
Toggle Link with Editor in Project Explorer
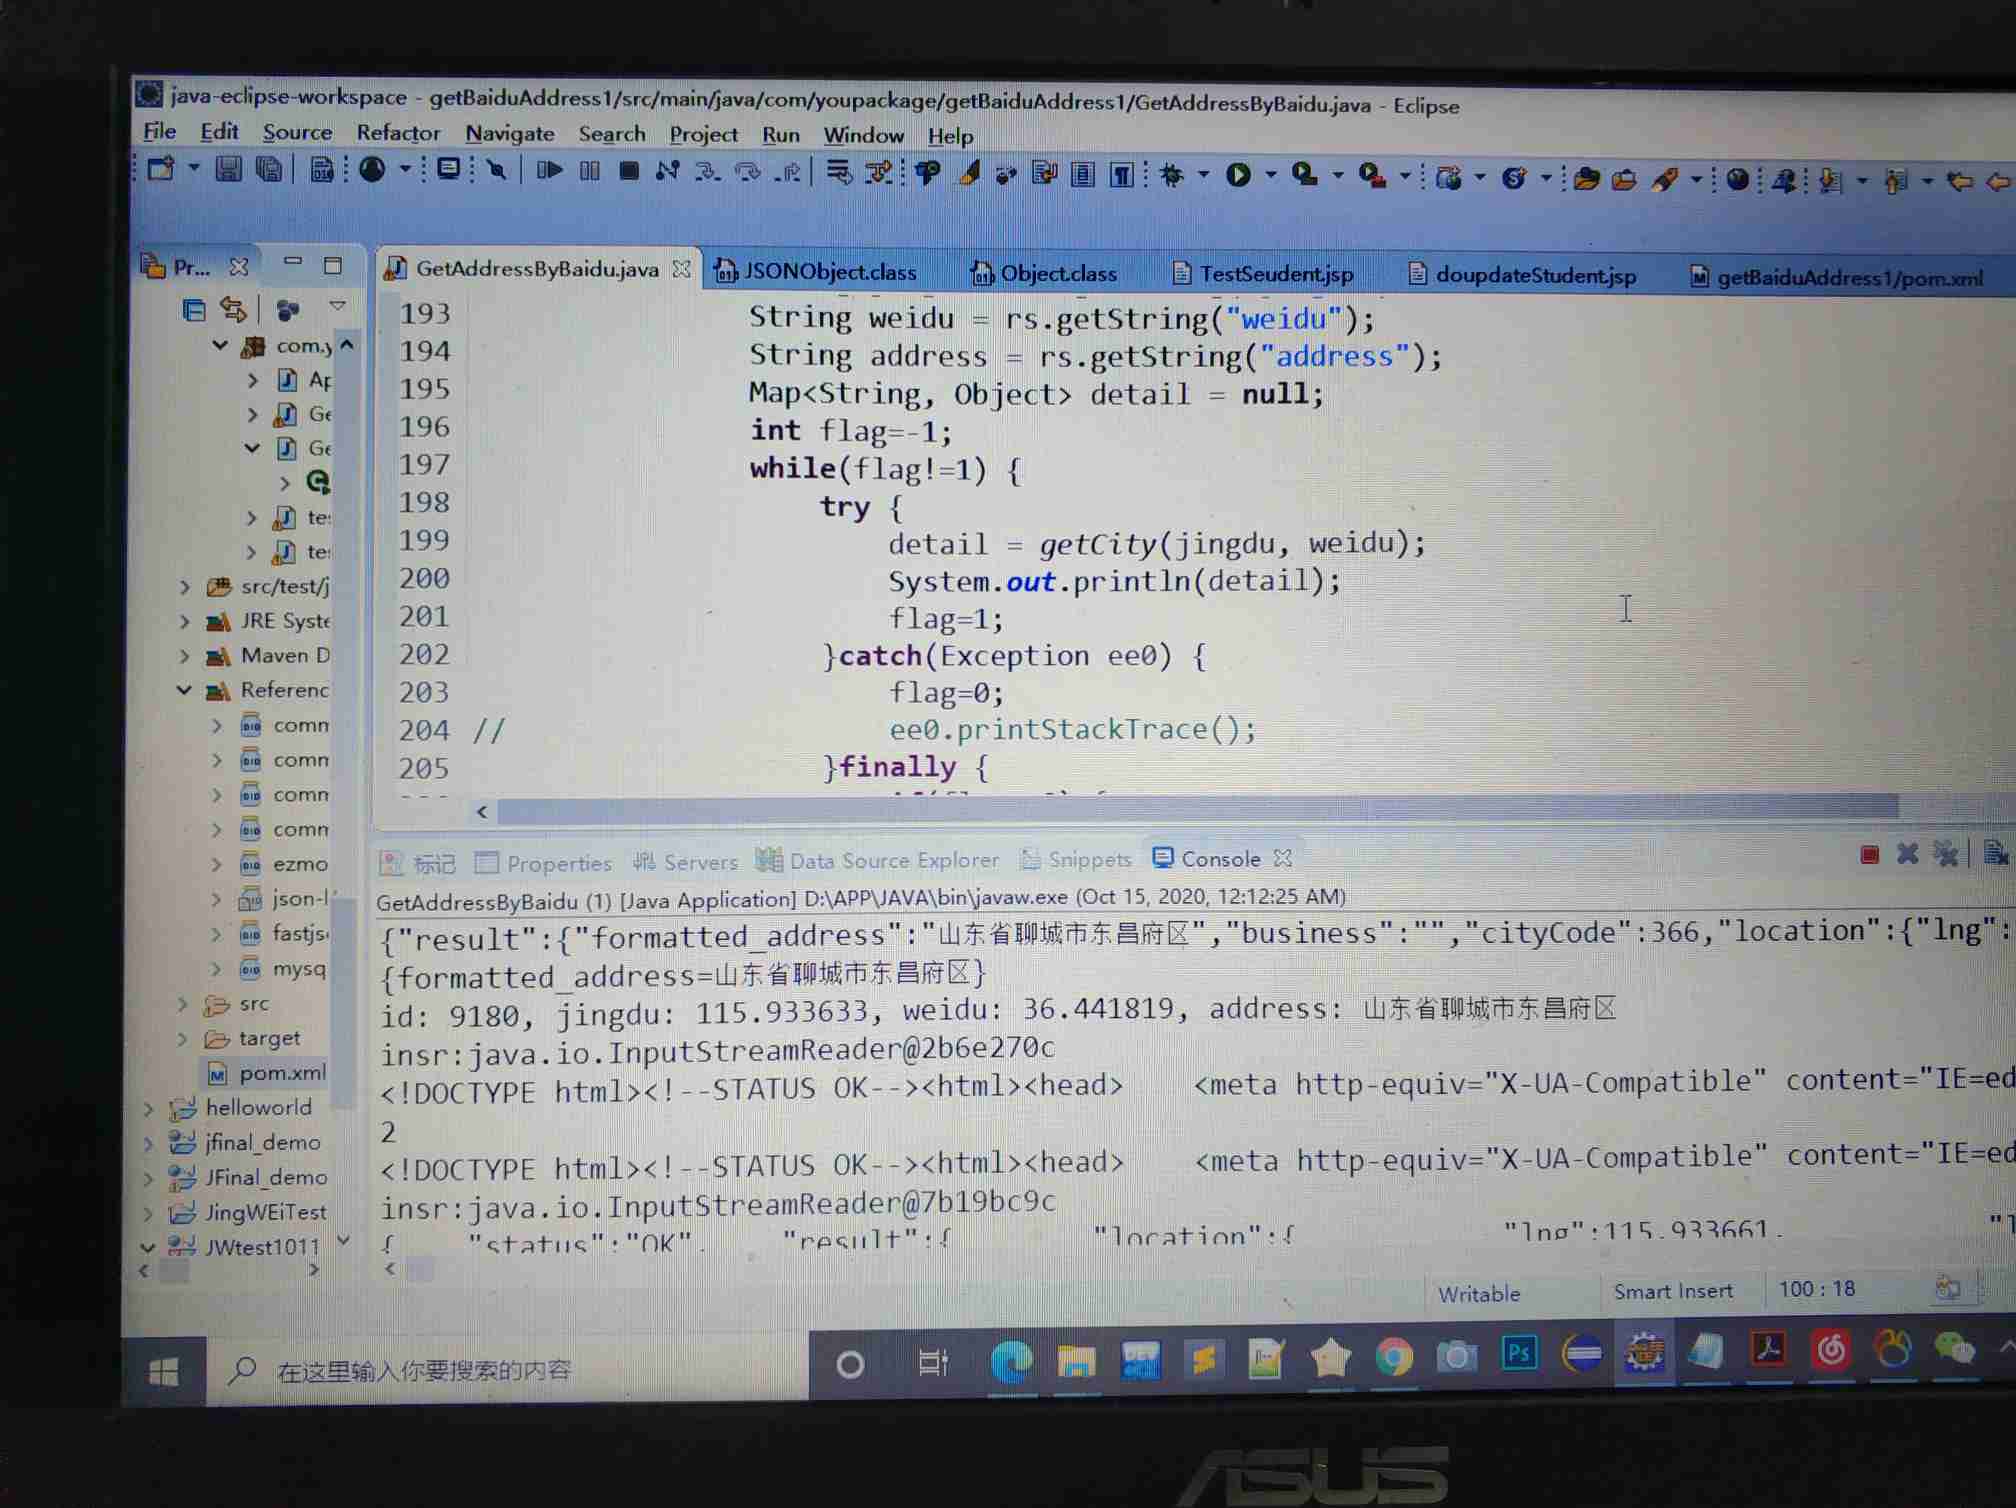233,310
